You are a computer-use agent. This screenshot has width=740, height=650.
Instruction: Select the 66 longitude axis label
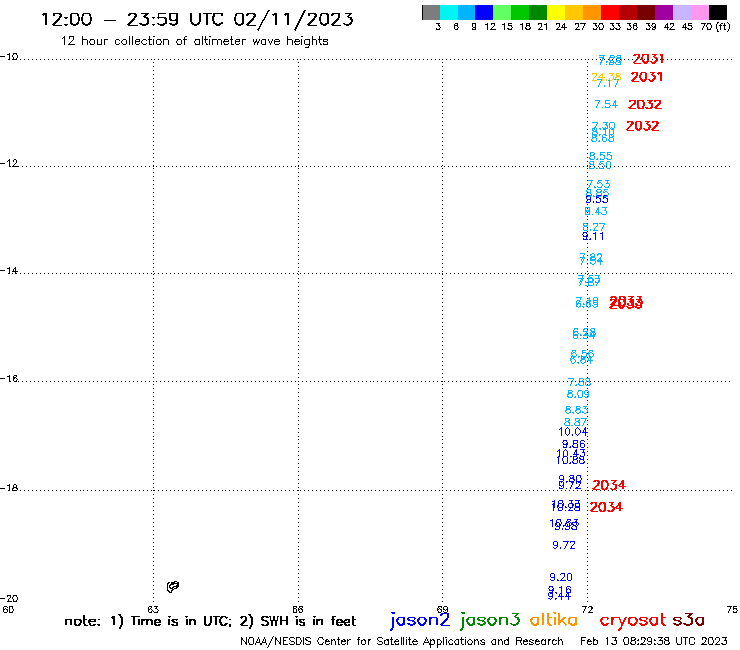click(297, 609)
